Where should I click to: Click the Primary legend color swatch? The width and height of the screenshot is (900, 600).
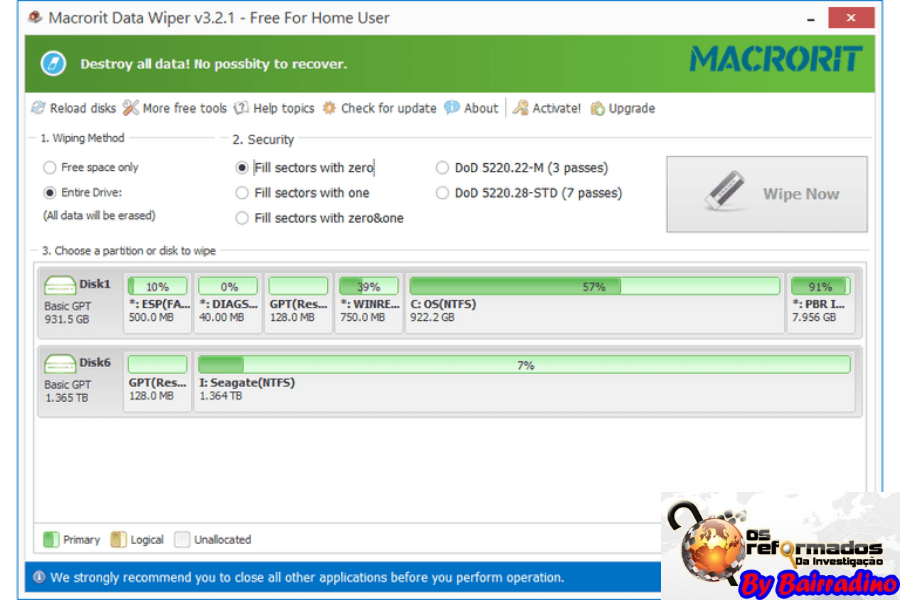(51, 539)
